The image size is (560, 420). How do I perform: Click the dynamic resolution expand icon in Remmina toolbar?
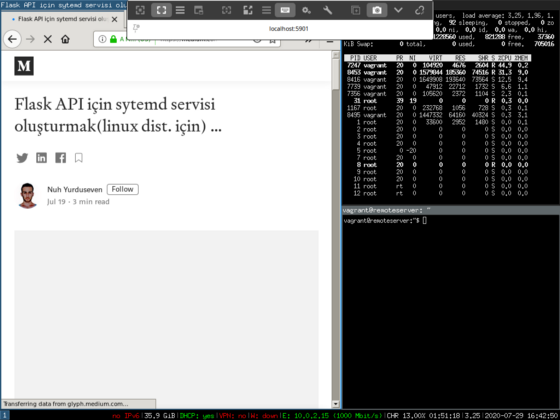(x=248, y=10)
